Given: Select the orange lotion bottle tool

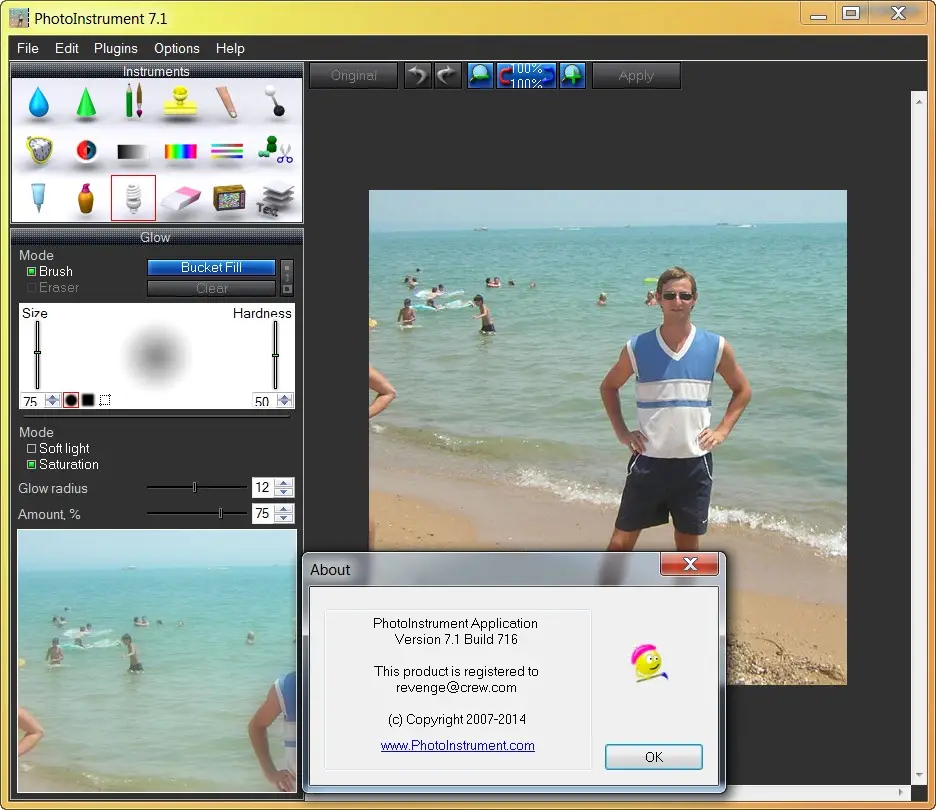Looking at the screenshot, I should click(x=86, y=198).
